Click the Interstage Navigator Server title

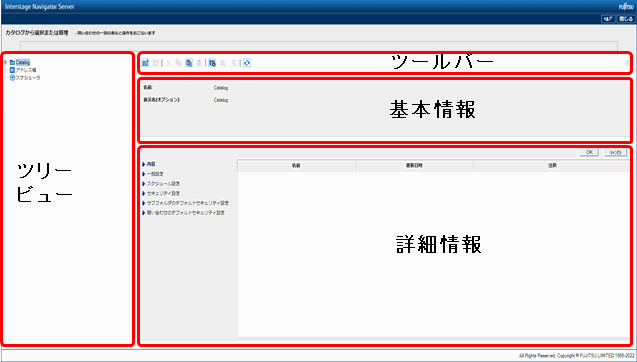(x=39, y=7)
